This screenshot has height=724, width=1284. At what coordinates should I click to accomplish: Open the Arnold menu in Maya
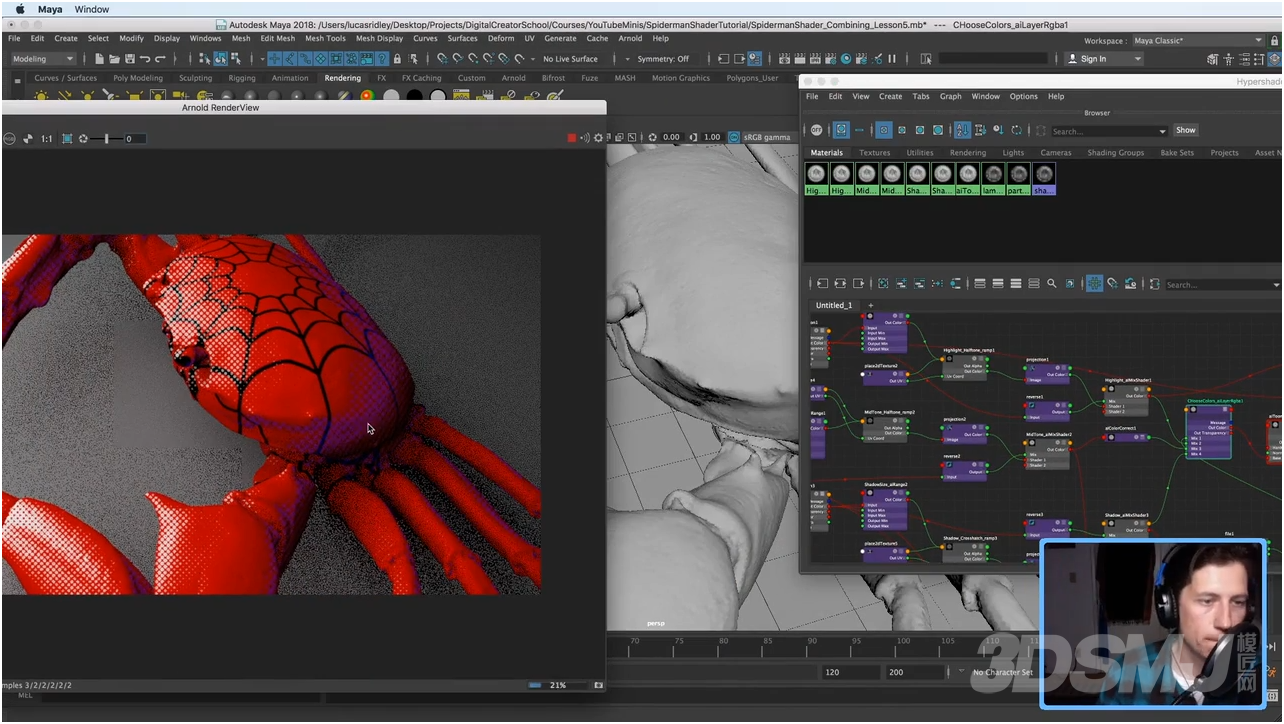pyautogui.click(x=630, y=38)
